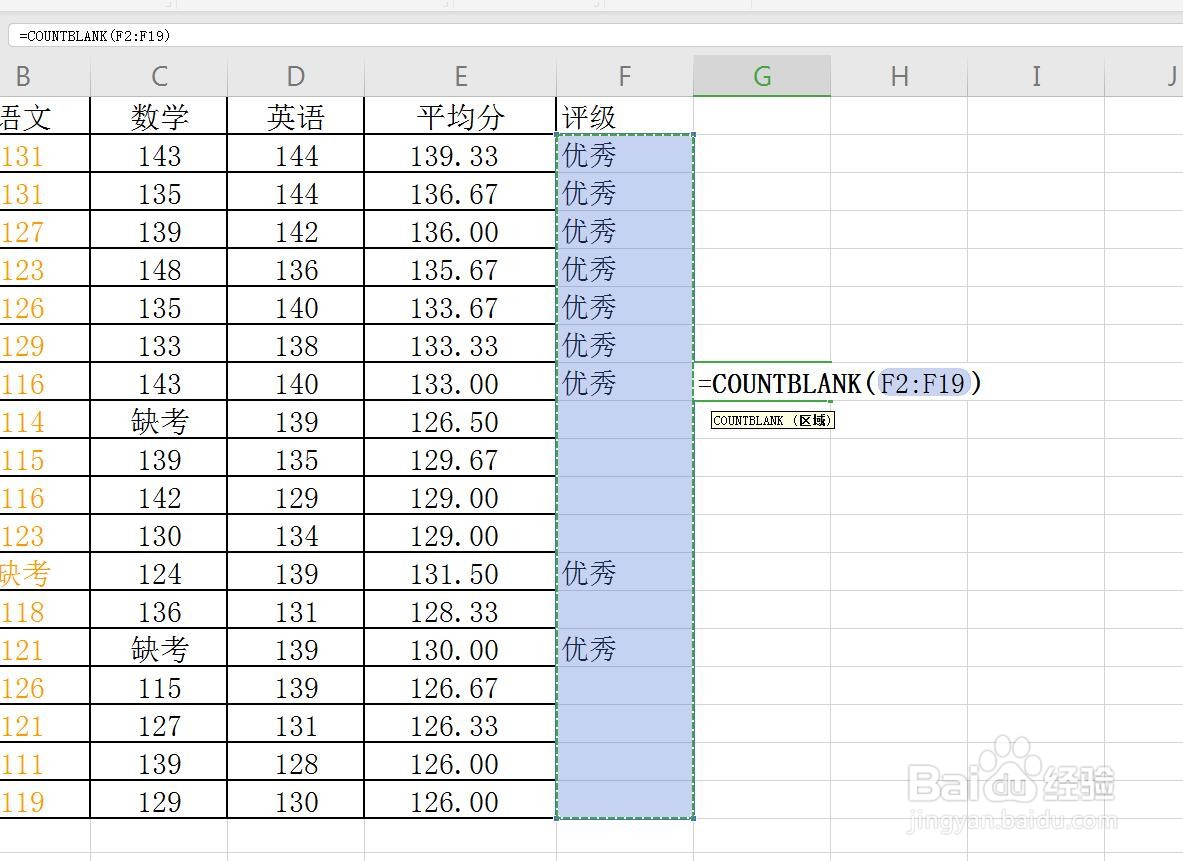
Task: Select column header E labeled 平均分
Action: (x=460, y=75)
